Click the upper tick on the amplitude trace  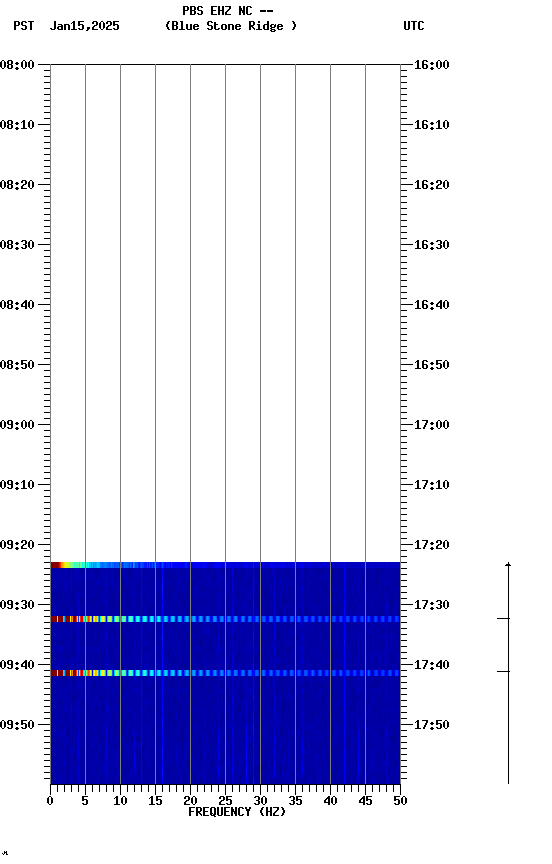coord(504,619)
